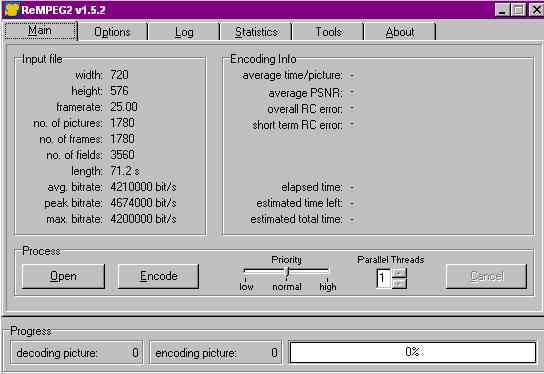
Task: Click the 'no. of frames:' label
Action: pyautogui.click(x=71, y=139)
